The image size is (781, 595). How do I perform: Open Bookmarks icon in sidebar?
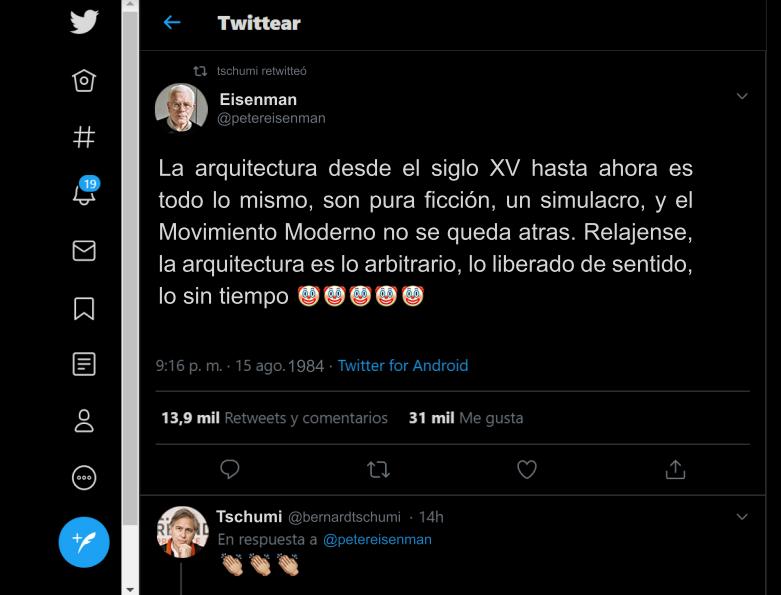point(84,308)
